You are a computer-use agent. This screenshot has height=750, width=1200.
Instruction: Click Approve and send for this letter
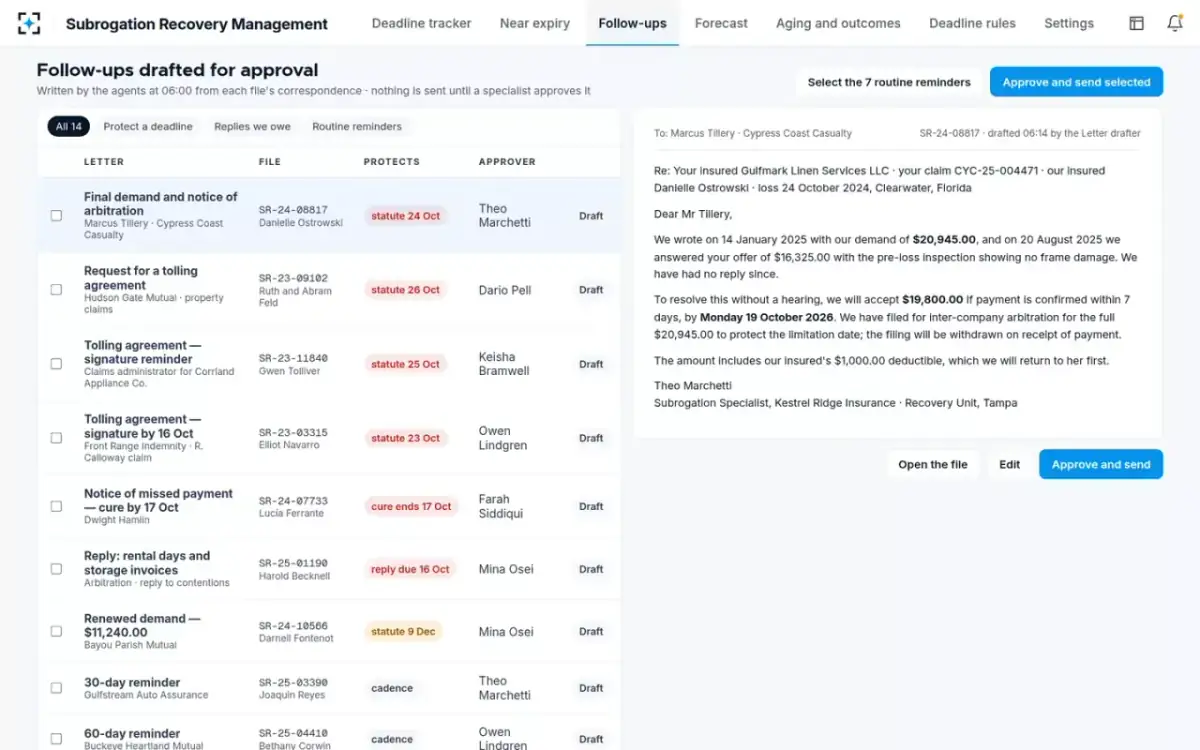click(x=1101, y=464)
